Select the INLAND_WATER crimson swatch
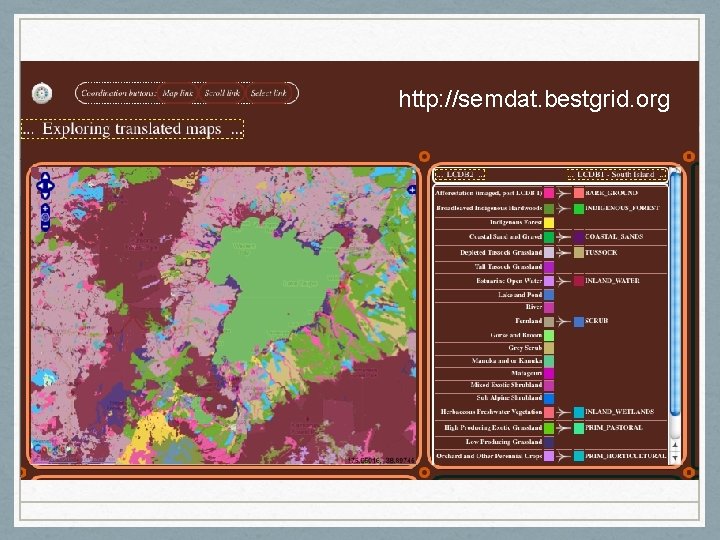720x540 pixels. (x=579, y=281)
